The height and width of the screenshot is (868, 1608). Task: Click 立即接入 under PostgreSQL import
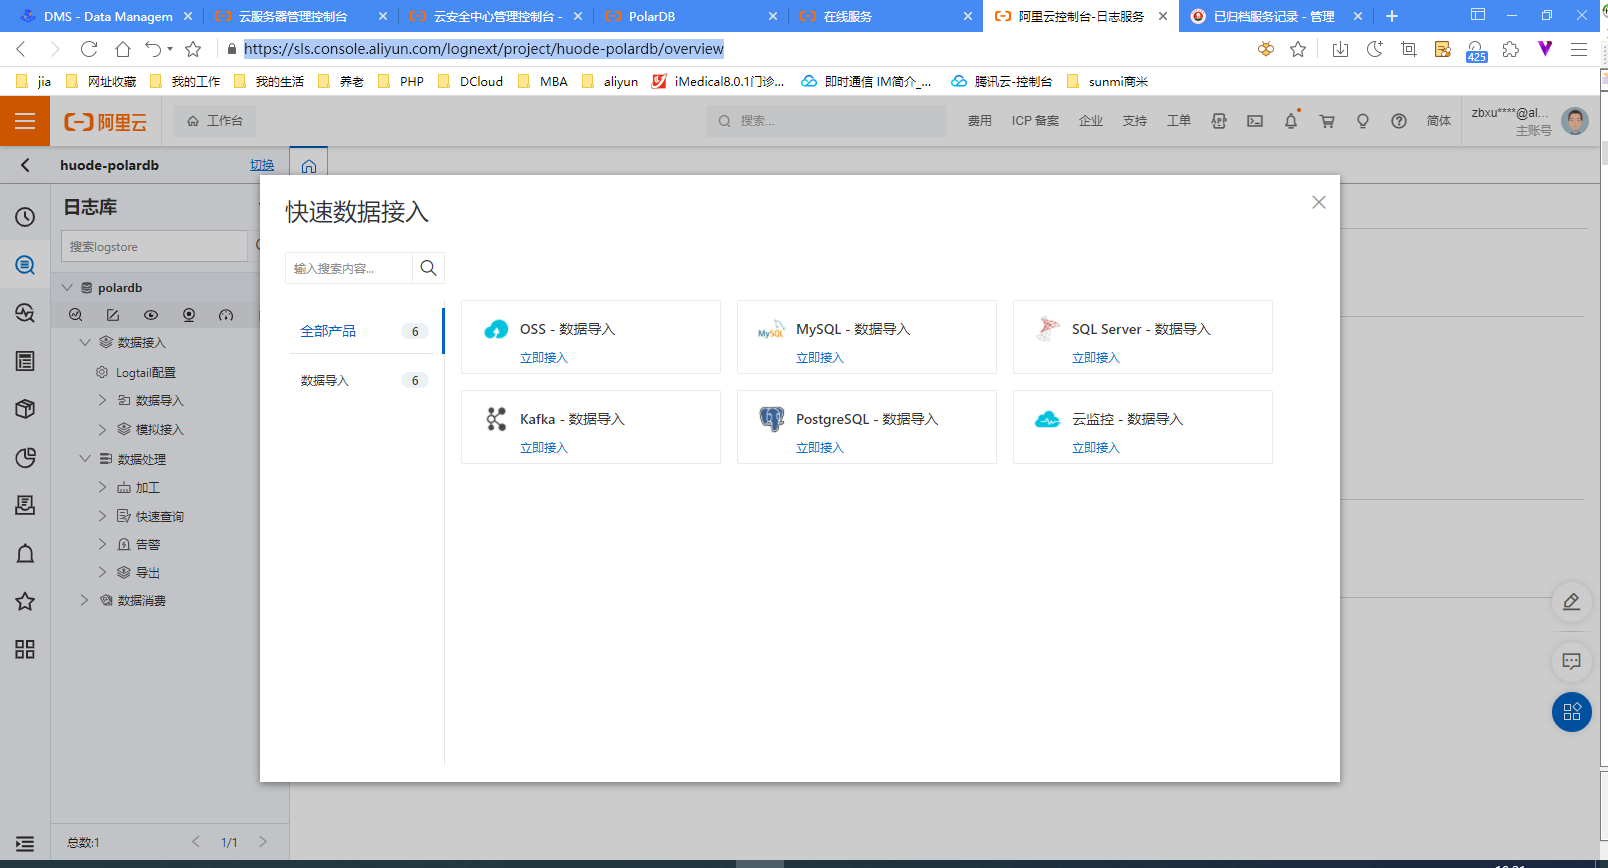point(820,448)
